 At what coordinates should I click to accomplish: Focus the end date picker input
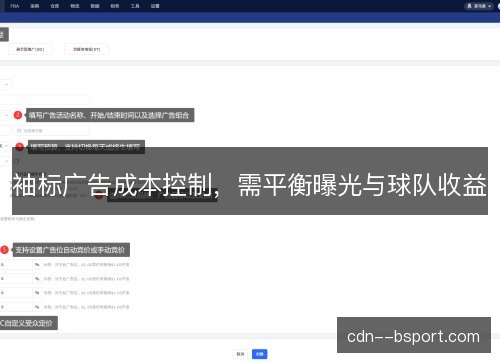pos(52,131)
